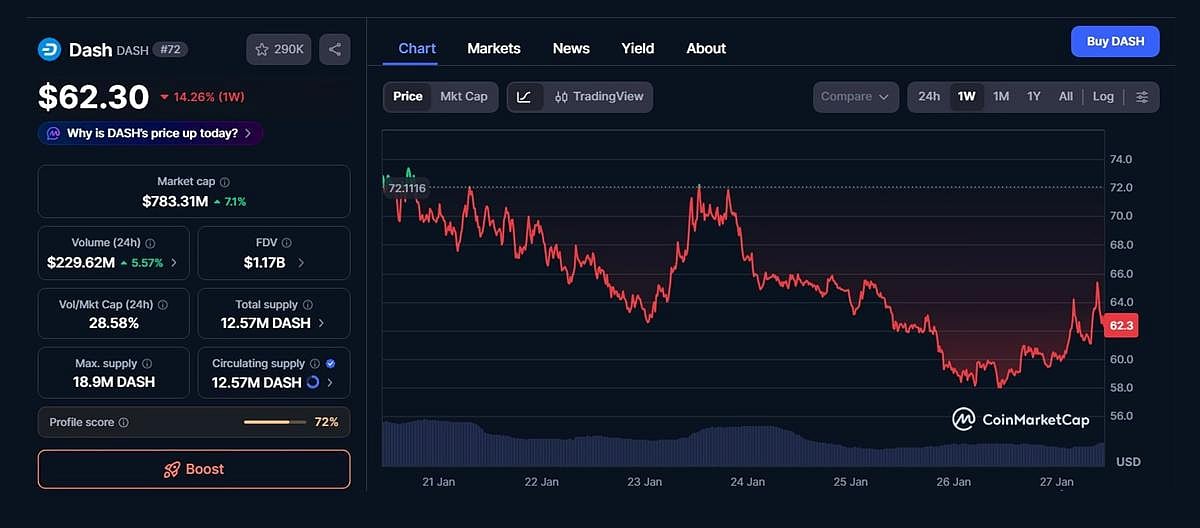Toggle Price chart view

[x=408, y=97]
